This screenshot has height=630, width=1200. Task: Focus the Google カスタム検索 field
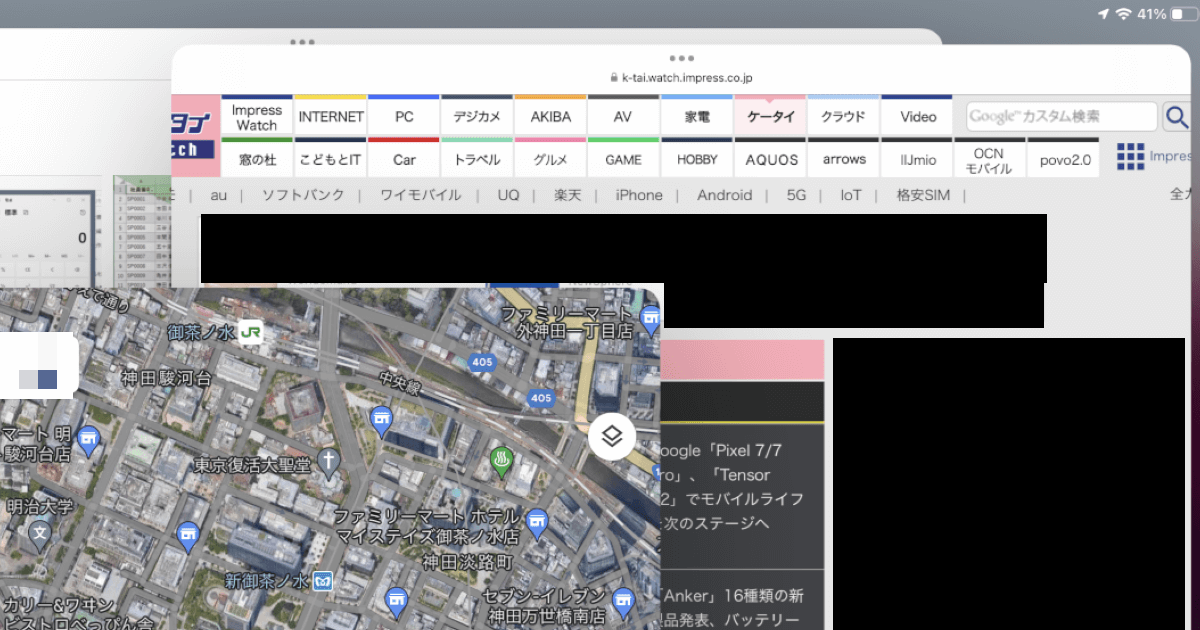1061,117
